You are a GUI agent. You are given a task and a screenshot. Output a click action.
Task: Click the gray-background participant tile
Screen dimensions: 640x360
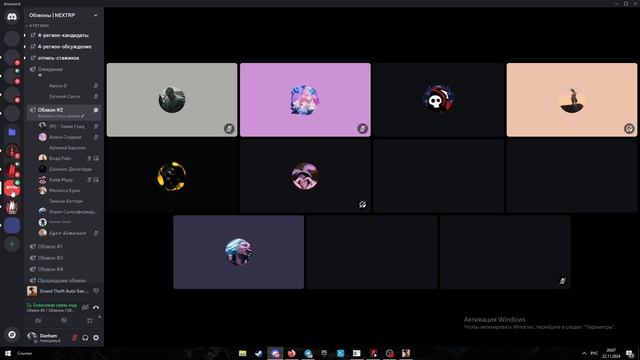(172, 100)
